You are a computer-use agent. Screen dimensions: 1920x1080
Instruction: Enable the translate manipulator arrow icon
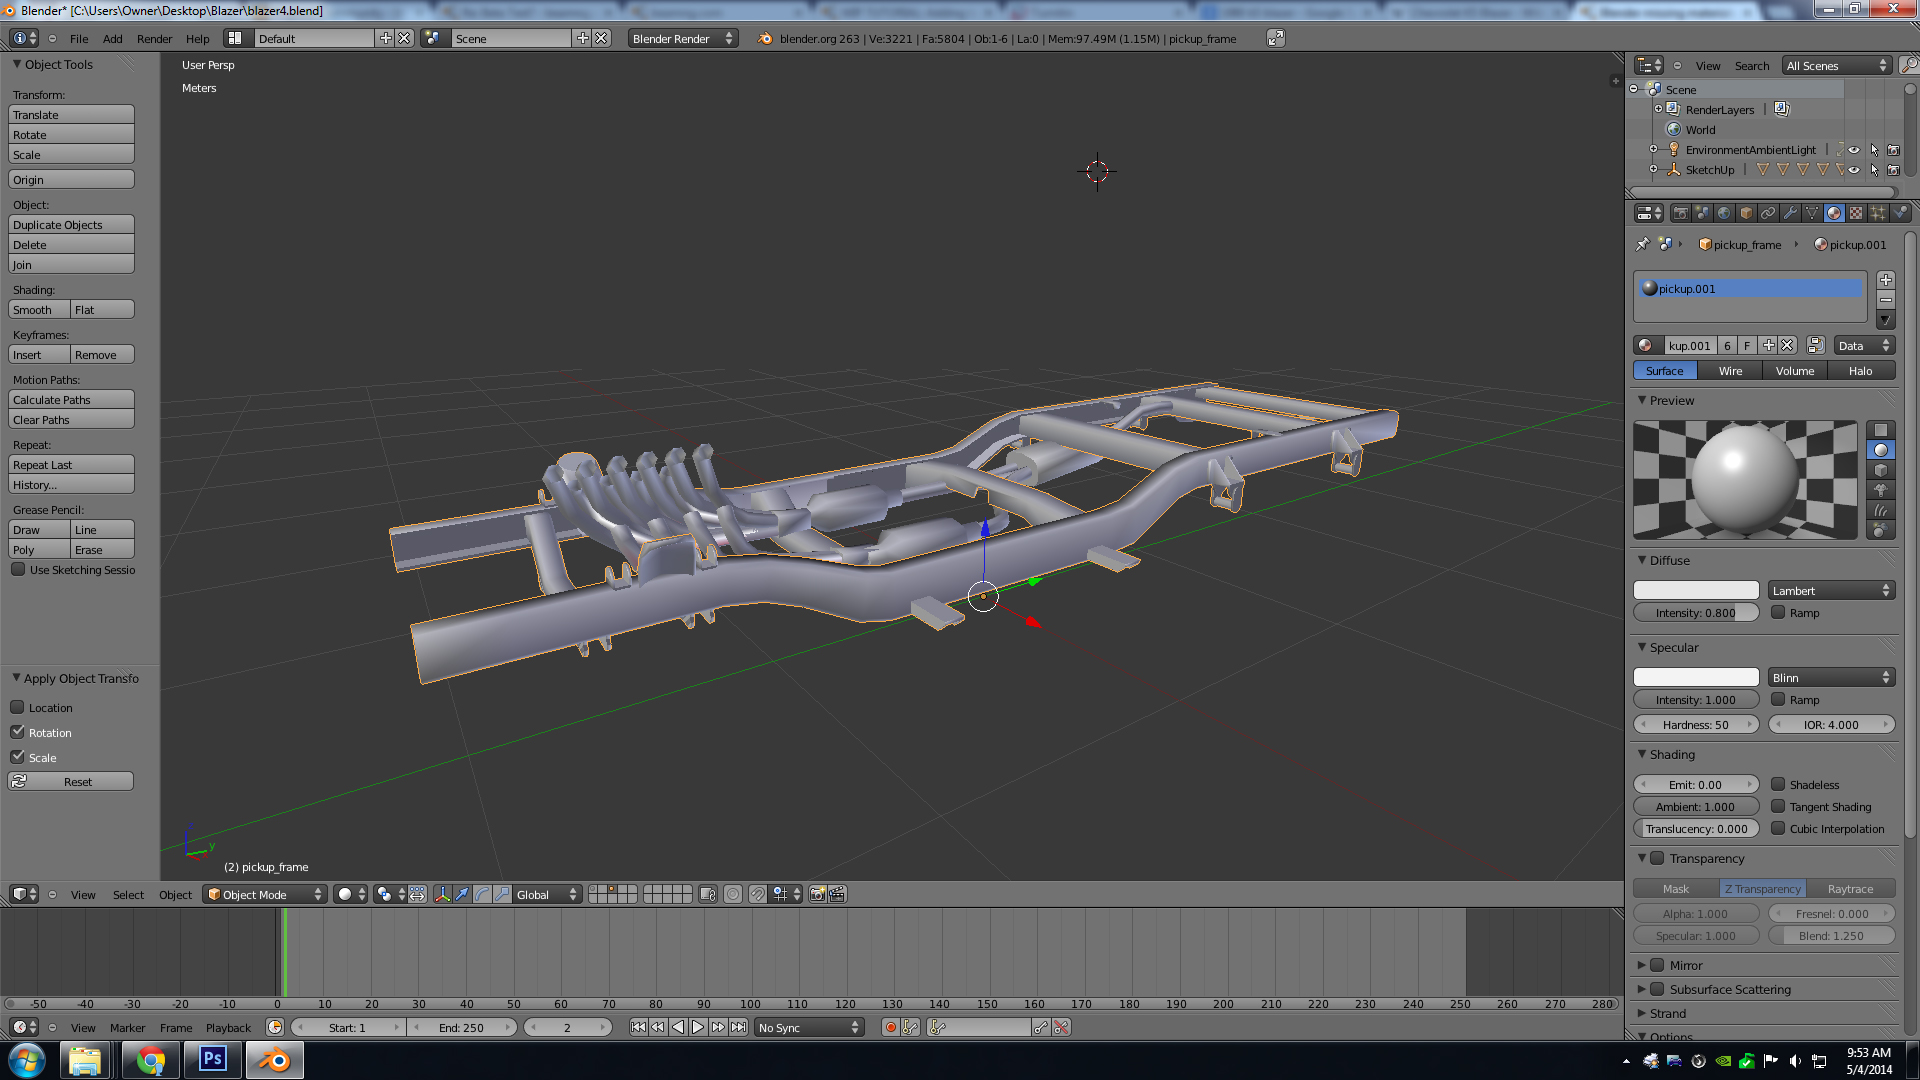coord(462,894)
